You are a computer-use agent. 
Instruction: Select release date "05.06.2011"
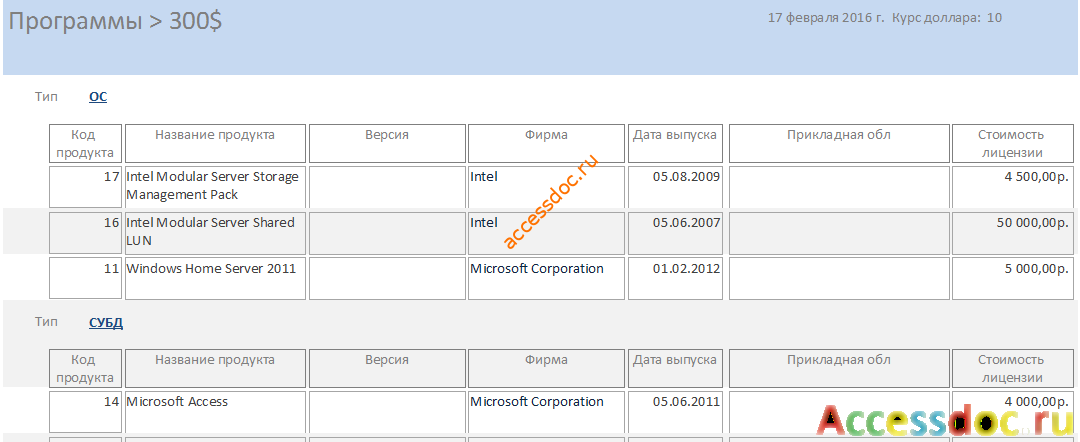[x=675, y=412]
